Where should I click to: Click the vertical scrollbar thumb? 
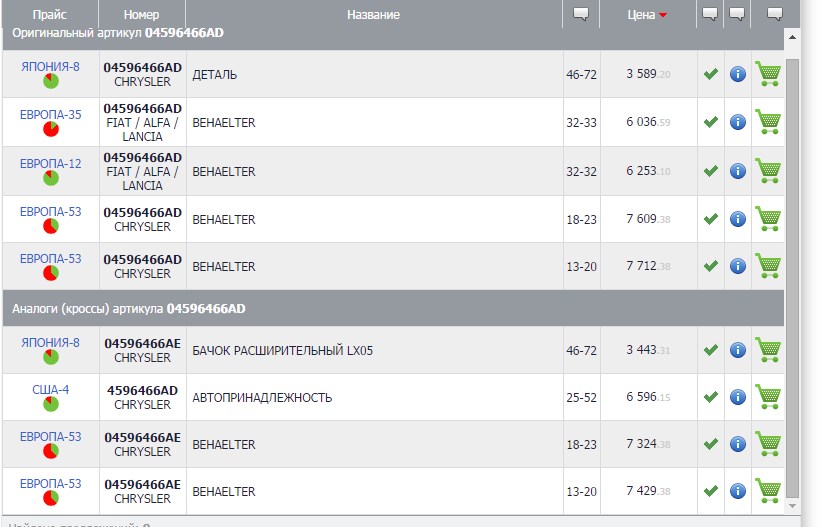792,278
